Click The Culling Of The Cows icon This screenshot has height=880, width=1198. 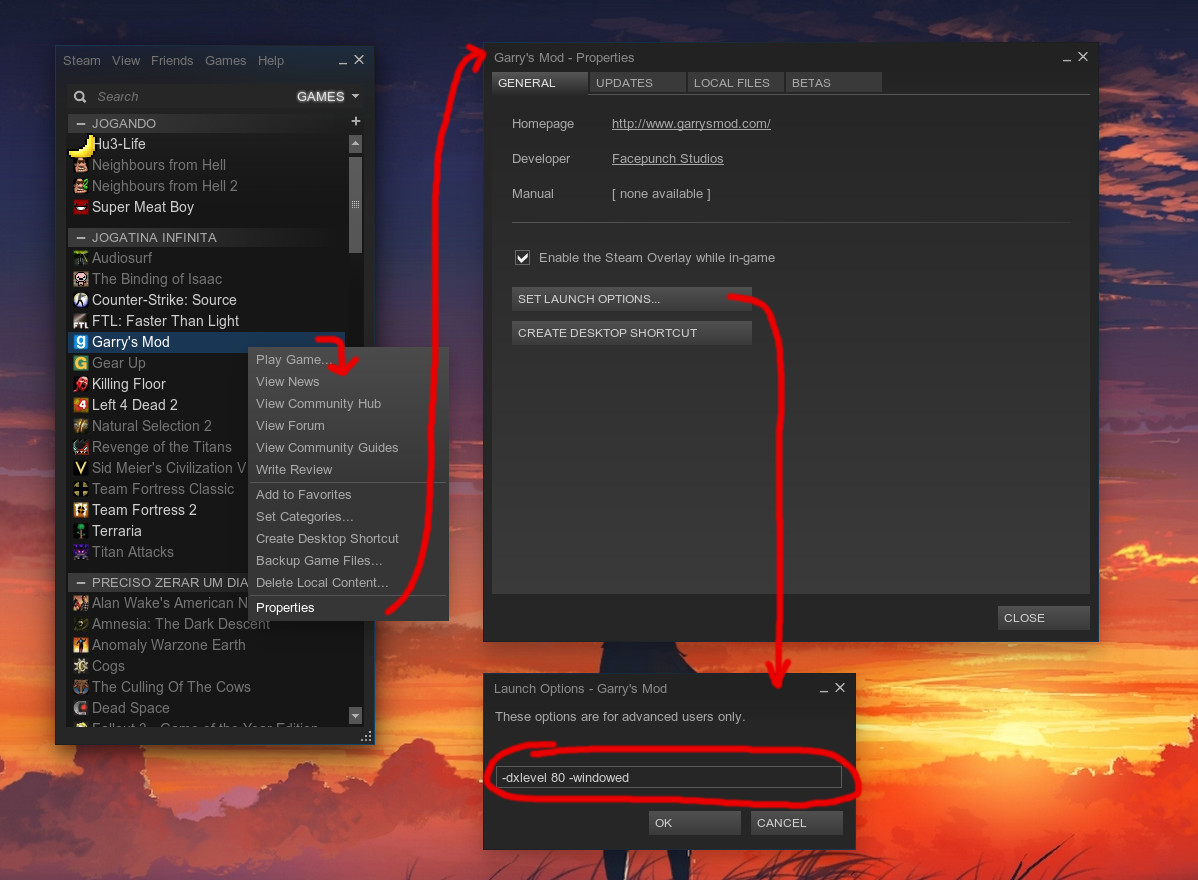click(x=81, y=688)
